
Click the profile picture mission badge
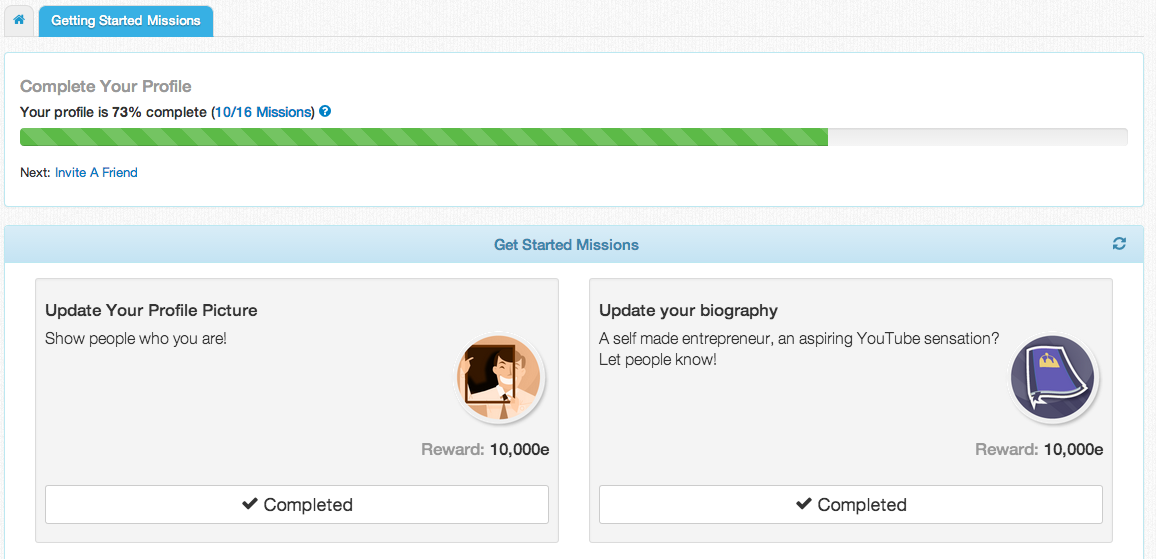click(x=500, y=380)
